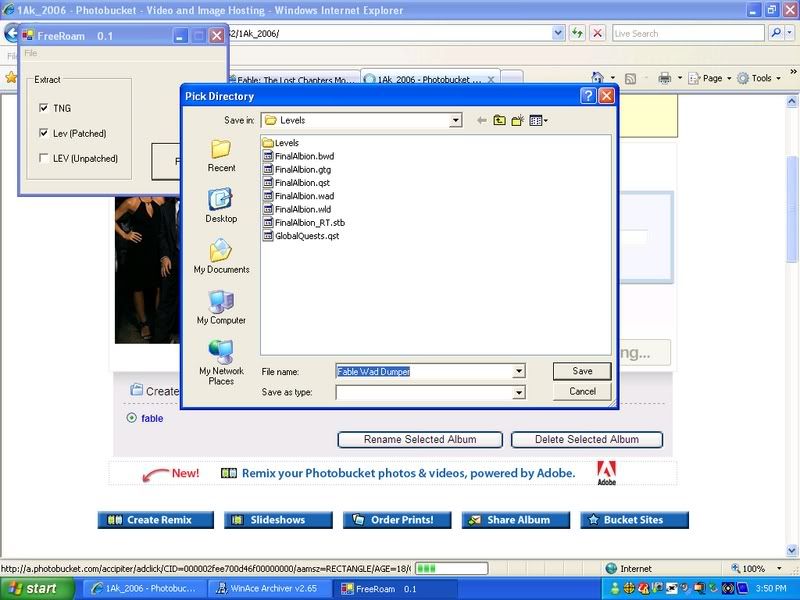Open My Computer in places bar

[x=221, y=308]
